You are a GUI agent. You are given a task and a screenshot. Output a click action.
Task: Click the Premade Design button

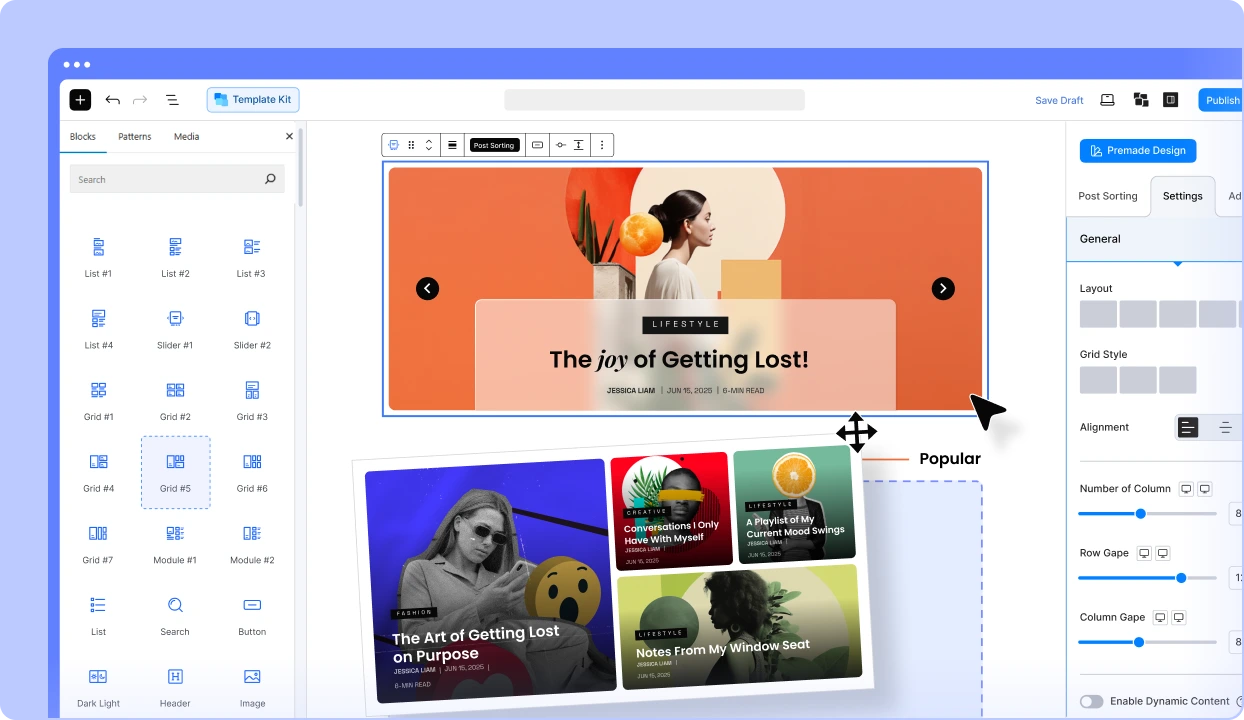coord(1137,151)
